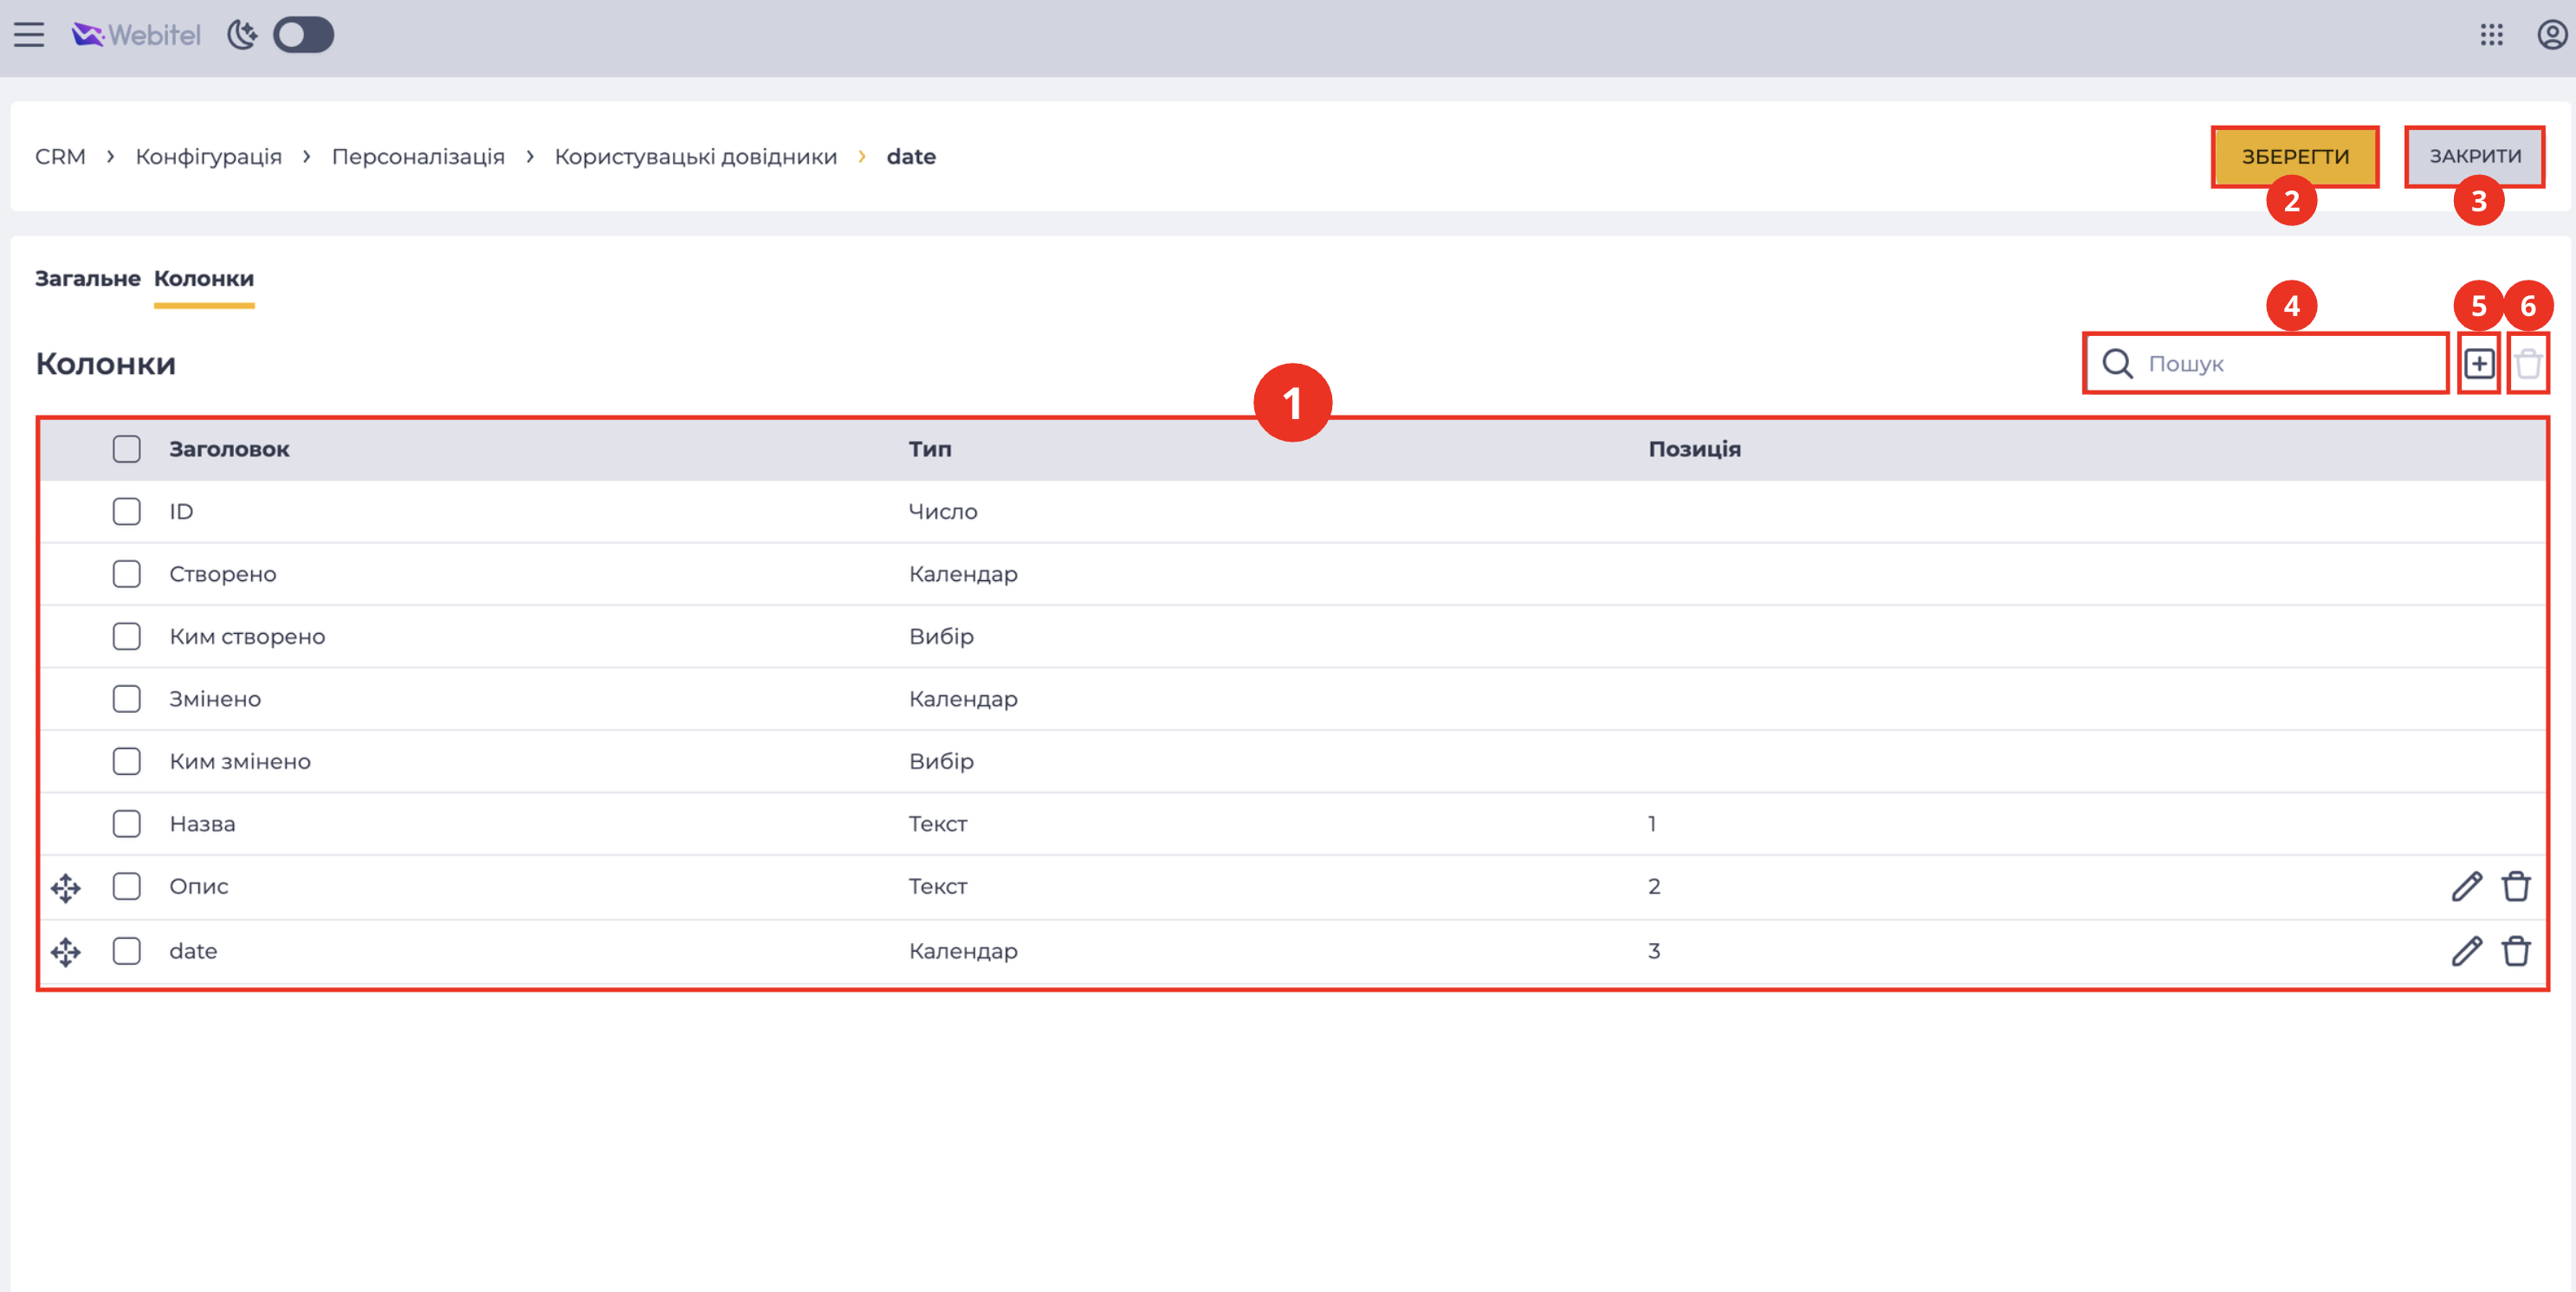The height and width of the screenshot is (1292, 2576).
Task: Toggle the dark mode switch
Action: [x=303, y=35]
